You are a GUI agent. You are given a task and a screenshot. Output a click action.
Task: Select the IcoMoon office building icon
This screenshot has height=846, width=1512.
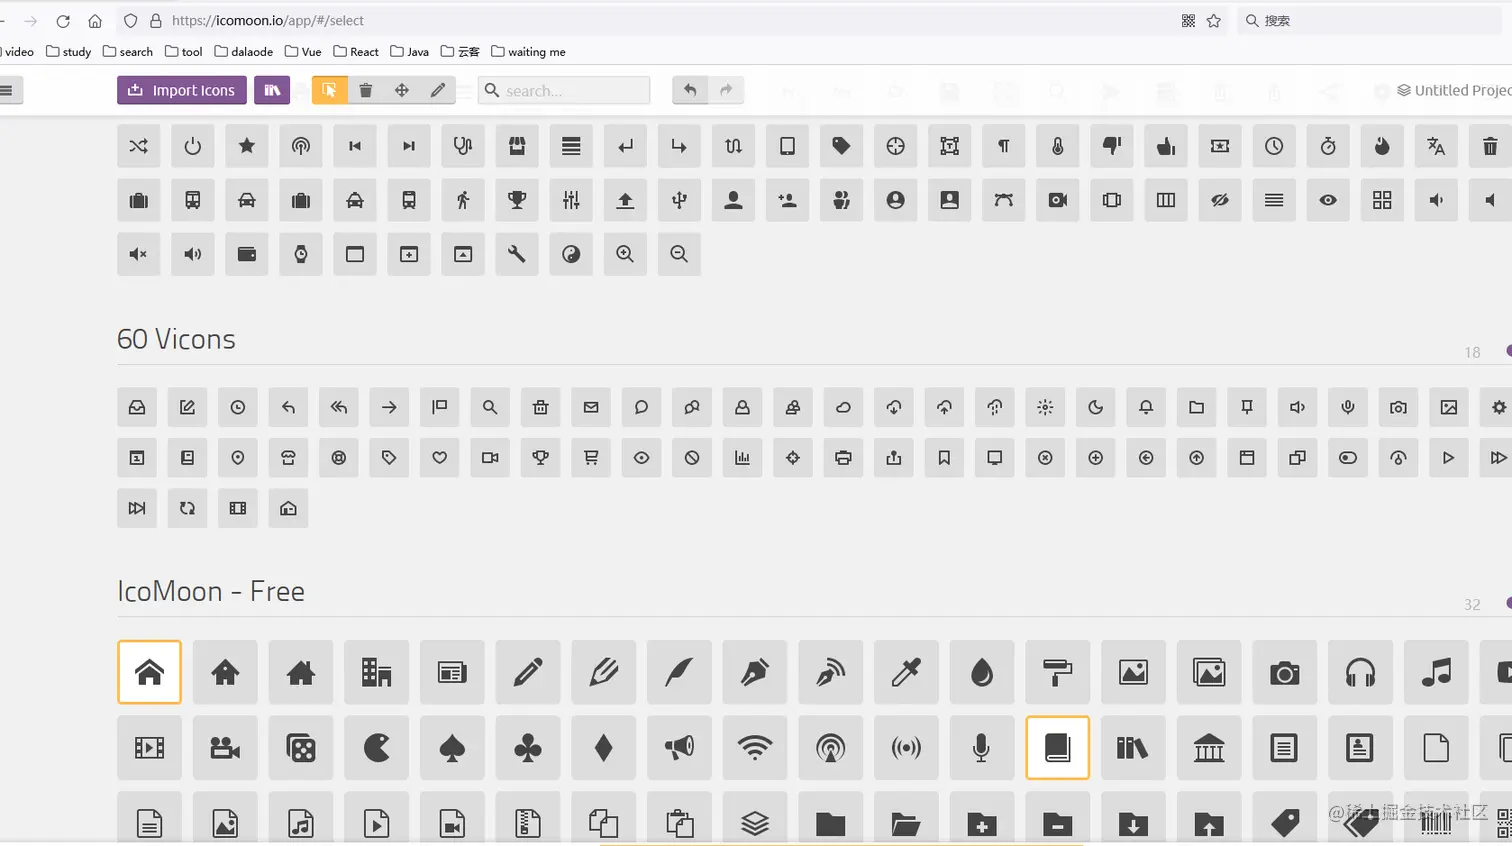(376, 672)
